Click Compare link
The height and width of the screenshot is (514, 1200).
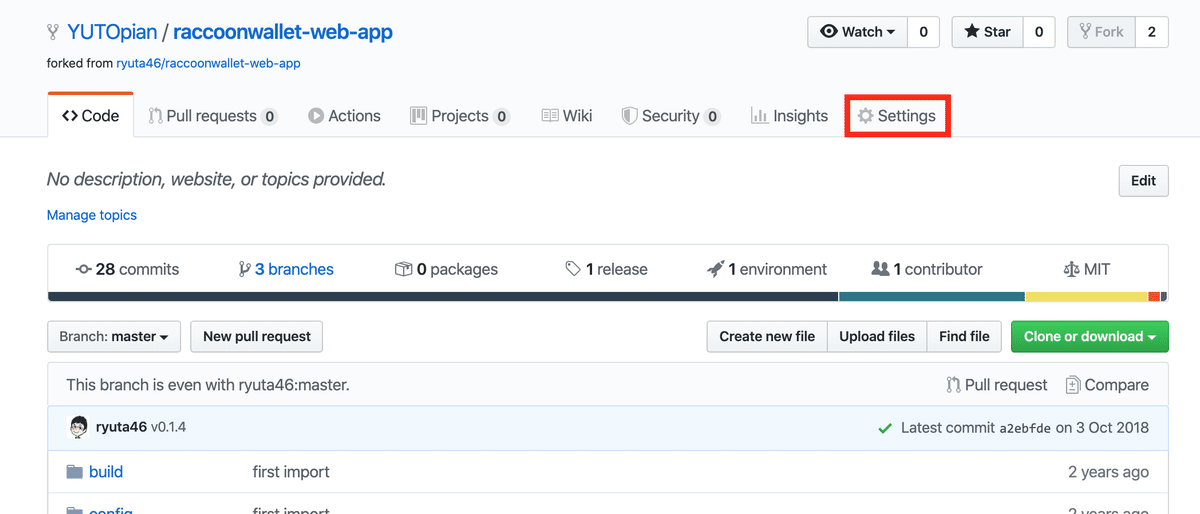(1107, 385)
